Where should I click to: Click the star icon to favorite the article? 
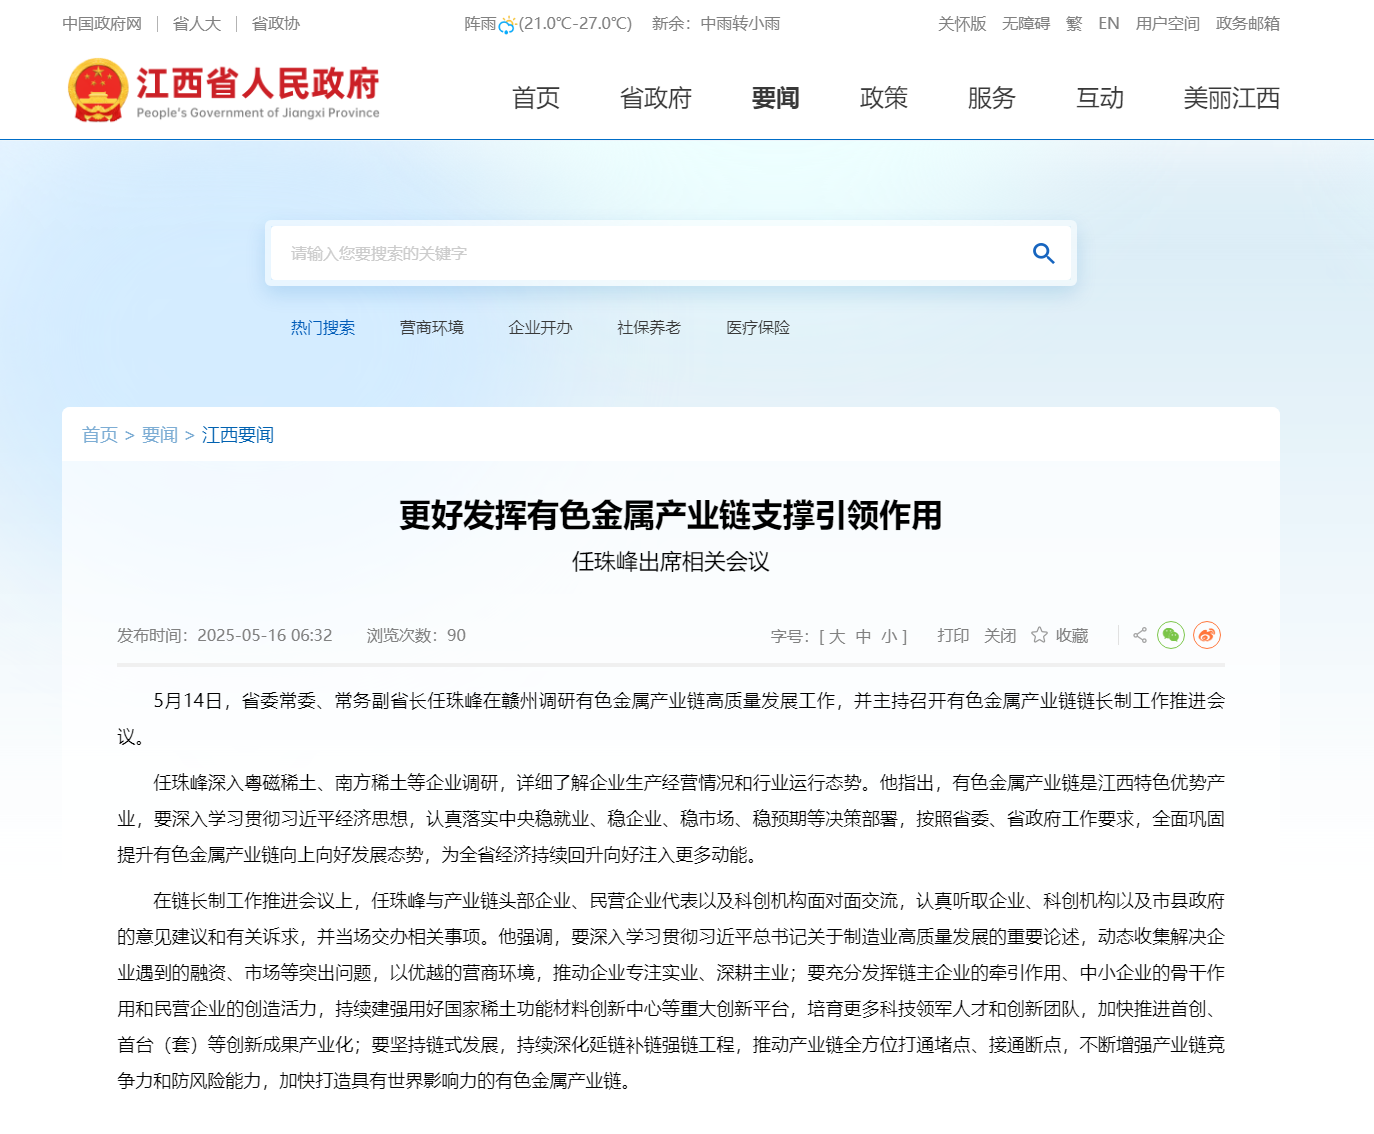1039,635
